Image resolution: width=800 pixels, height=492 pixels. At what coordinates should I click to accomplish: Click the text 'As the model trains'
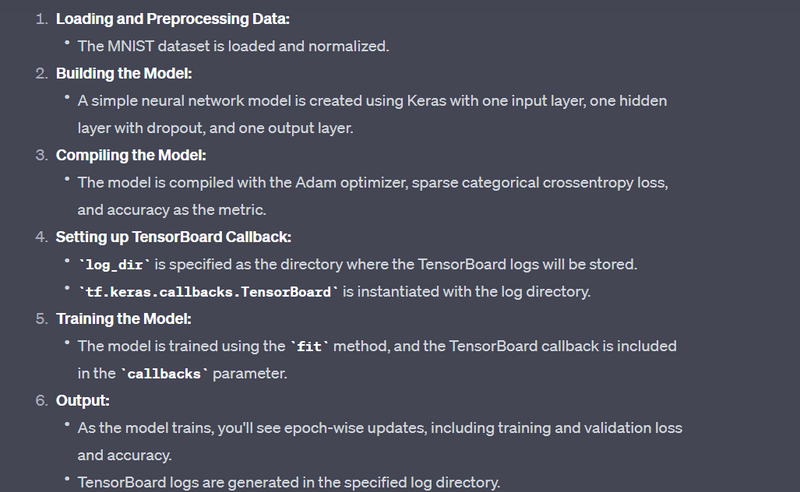tap(144, 428)
